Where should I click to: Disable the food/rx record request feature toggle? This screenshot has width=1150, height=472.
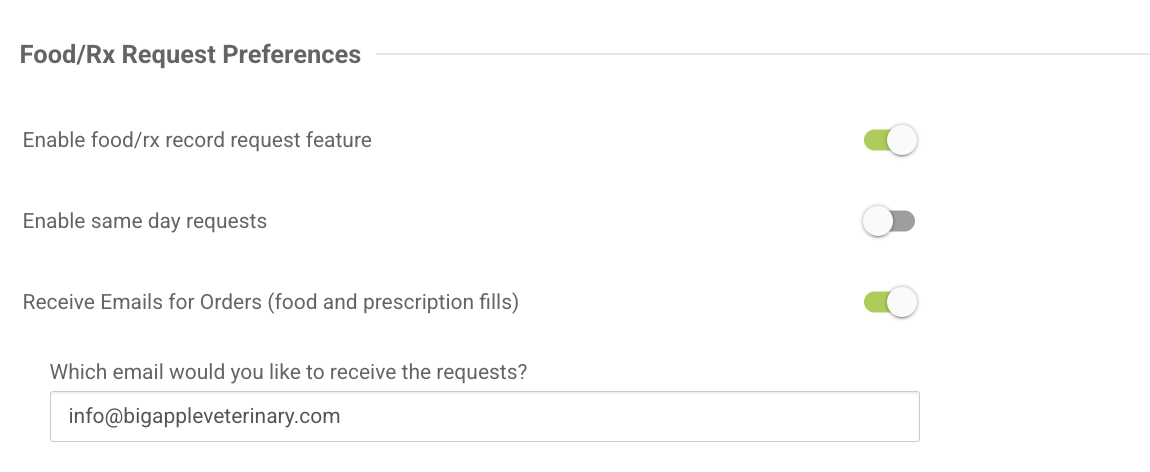click(x=890, y=140)
